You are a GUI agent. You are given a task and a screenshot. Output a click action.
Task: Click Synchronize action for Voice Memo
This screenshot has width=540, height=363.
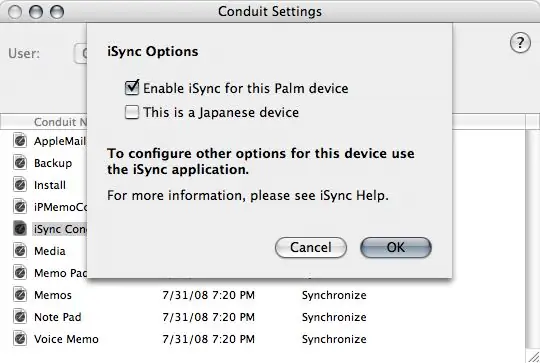[334, 339]
